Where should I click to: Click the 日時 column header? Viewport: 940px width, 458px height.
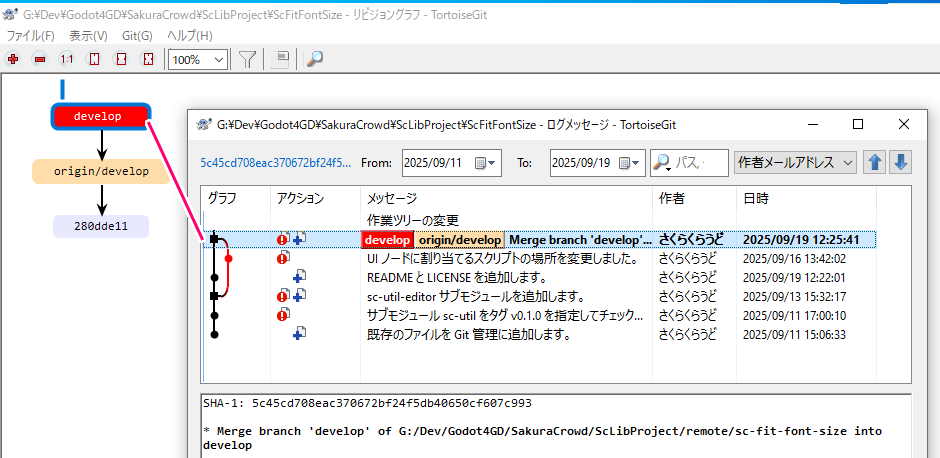tap(806, 197)
